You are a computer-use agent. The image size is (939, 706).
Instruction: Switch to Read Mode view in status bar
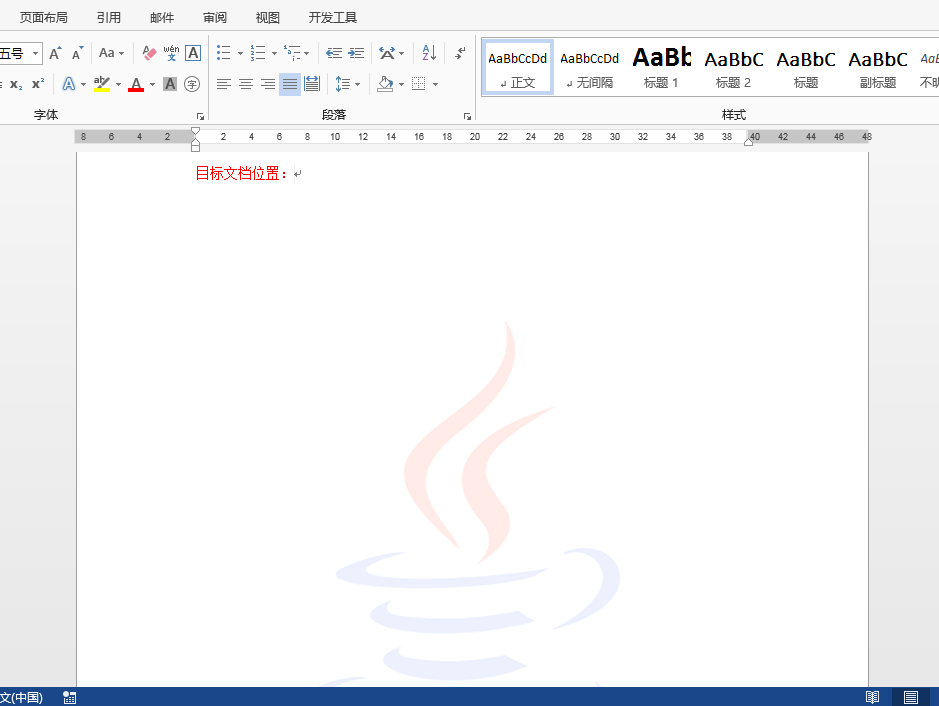click(873, 697)
